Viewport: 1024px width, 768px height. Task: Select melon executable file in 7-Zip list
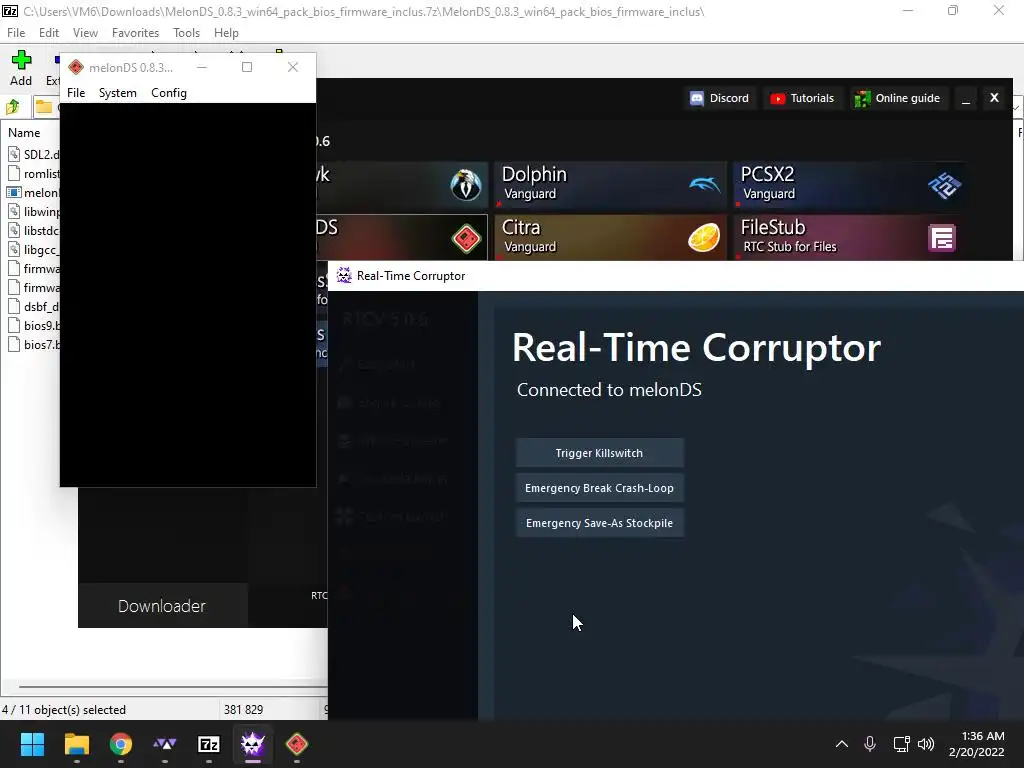pos(33,193)
